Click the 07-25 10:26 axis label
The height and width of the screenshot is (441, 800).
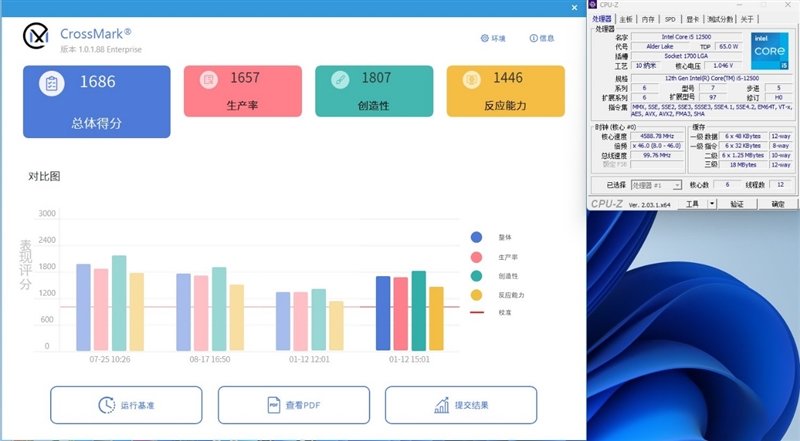pyautogui.click(x=110, y=359)
